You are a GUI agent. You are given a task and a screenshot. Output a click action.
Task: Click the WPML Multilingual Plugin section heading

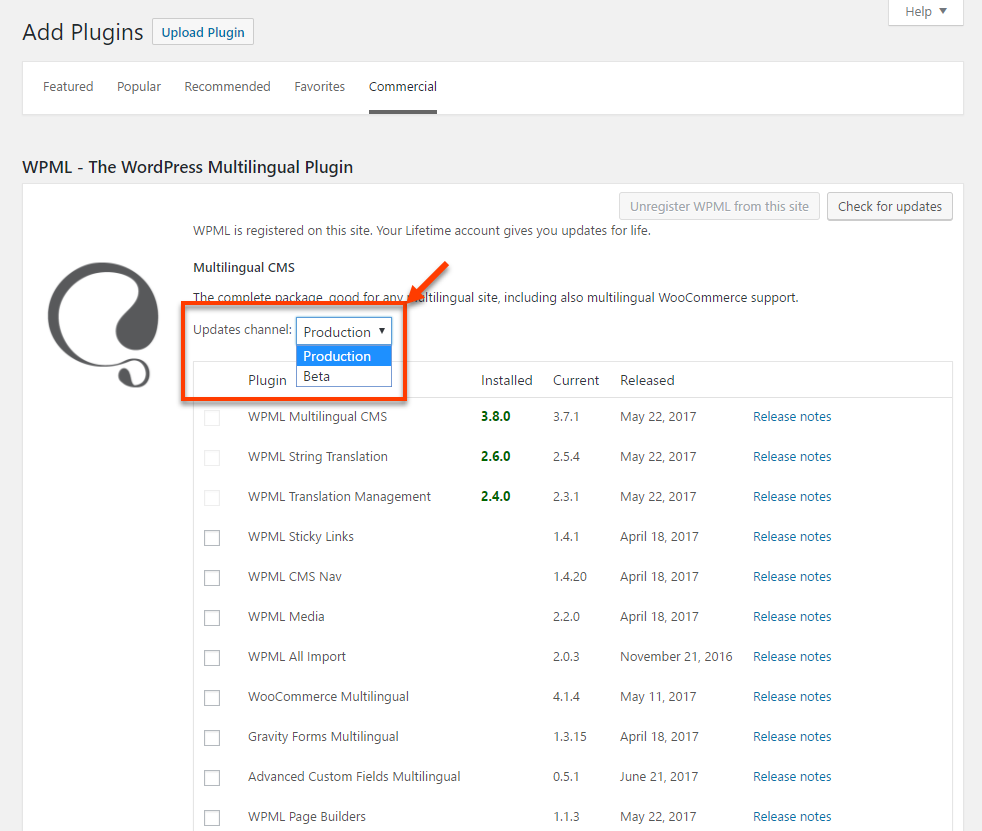[188, 167]
